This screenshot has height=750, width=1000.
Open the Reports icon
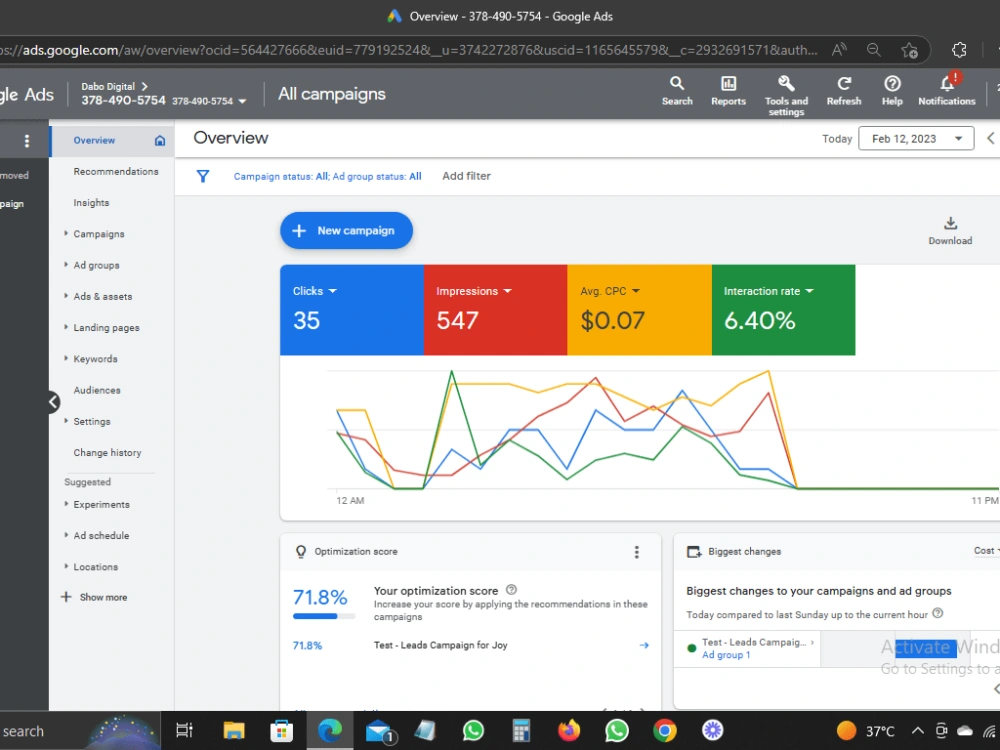(728, 91)
